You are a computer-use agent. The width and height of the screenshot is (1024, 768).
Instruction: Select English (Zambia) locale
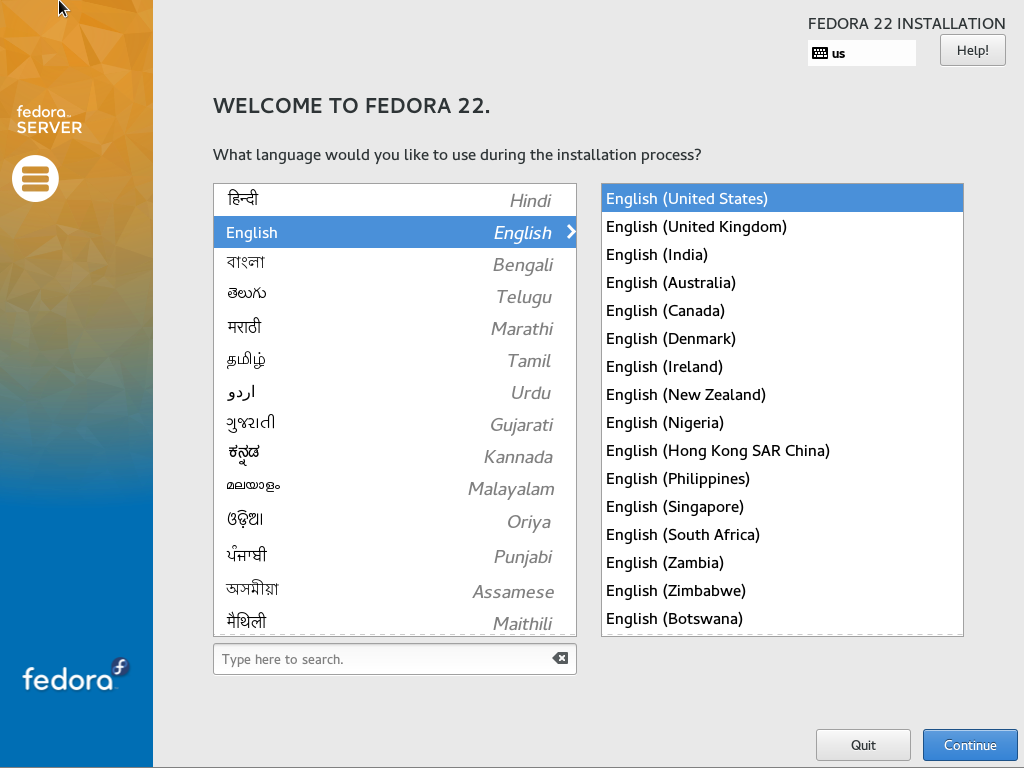(x=782, y=563)
